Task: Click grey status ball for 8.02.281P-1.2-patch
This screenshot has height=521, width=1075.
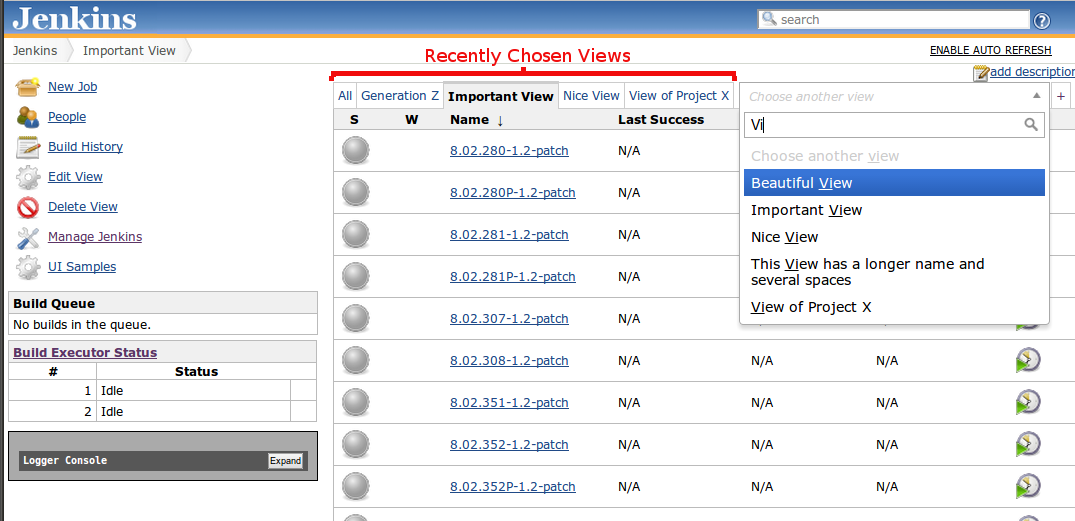Action: 356,276
